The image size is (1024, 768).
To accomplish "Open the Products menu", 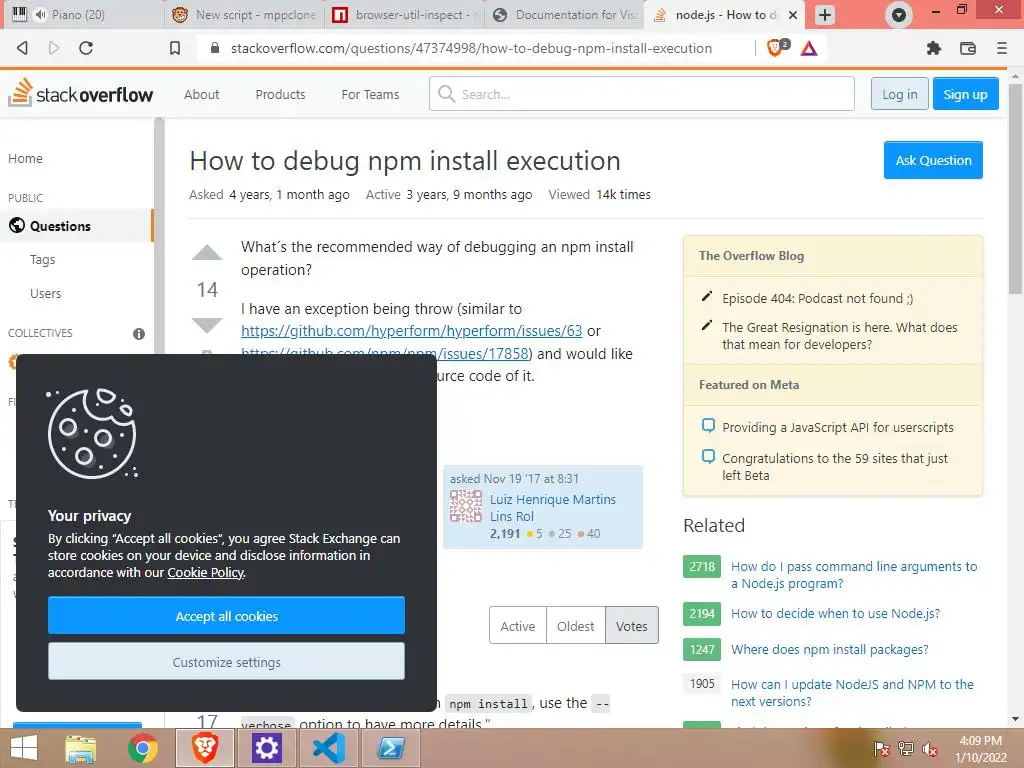I will click(280, 94).
